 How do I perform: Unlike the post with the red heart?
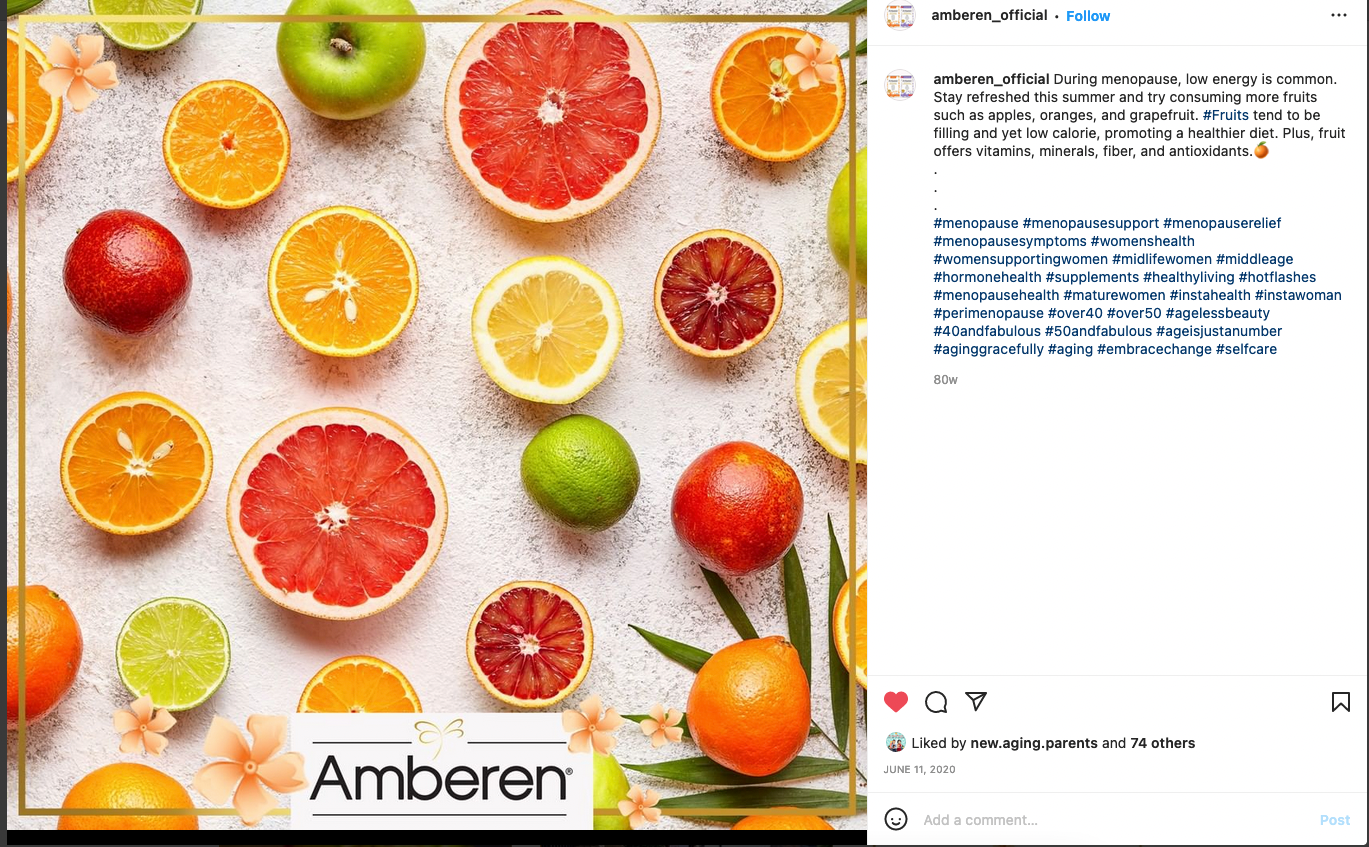pos(896,702)
